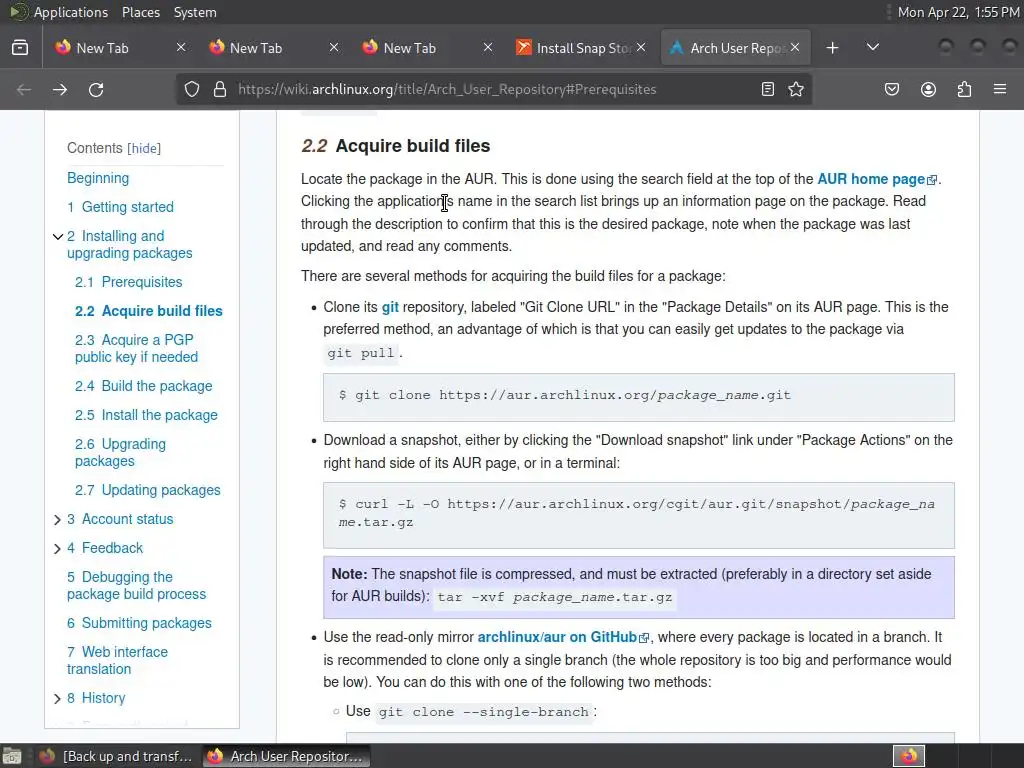Jump to Beginning in contents

(98, 178)
